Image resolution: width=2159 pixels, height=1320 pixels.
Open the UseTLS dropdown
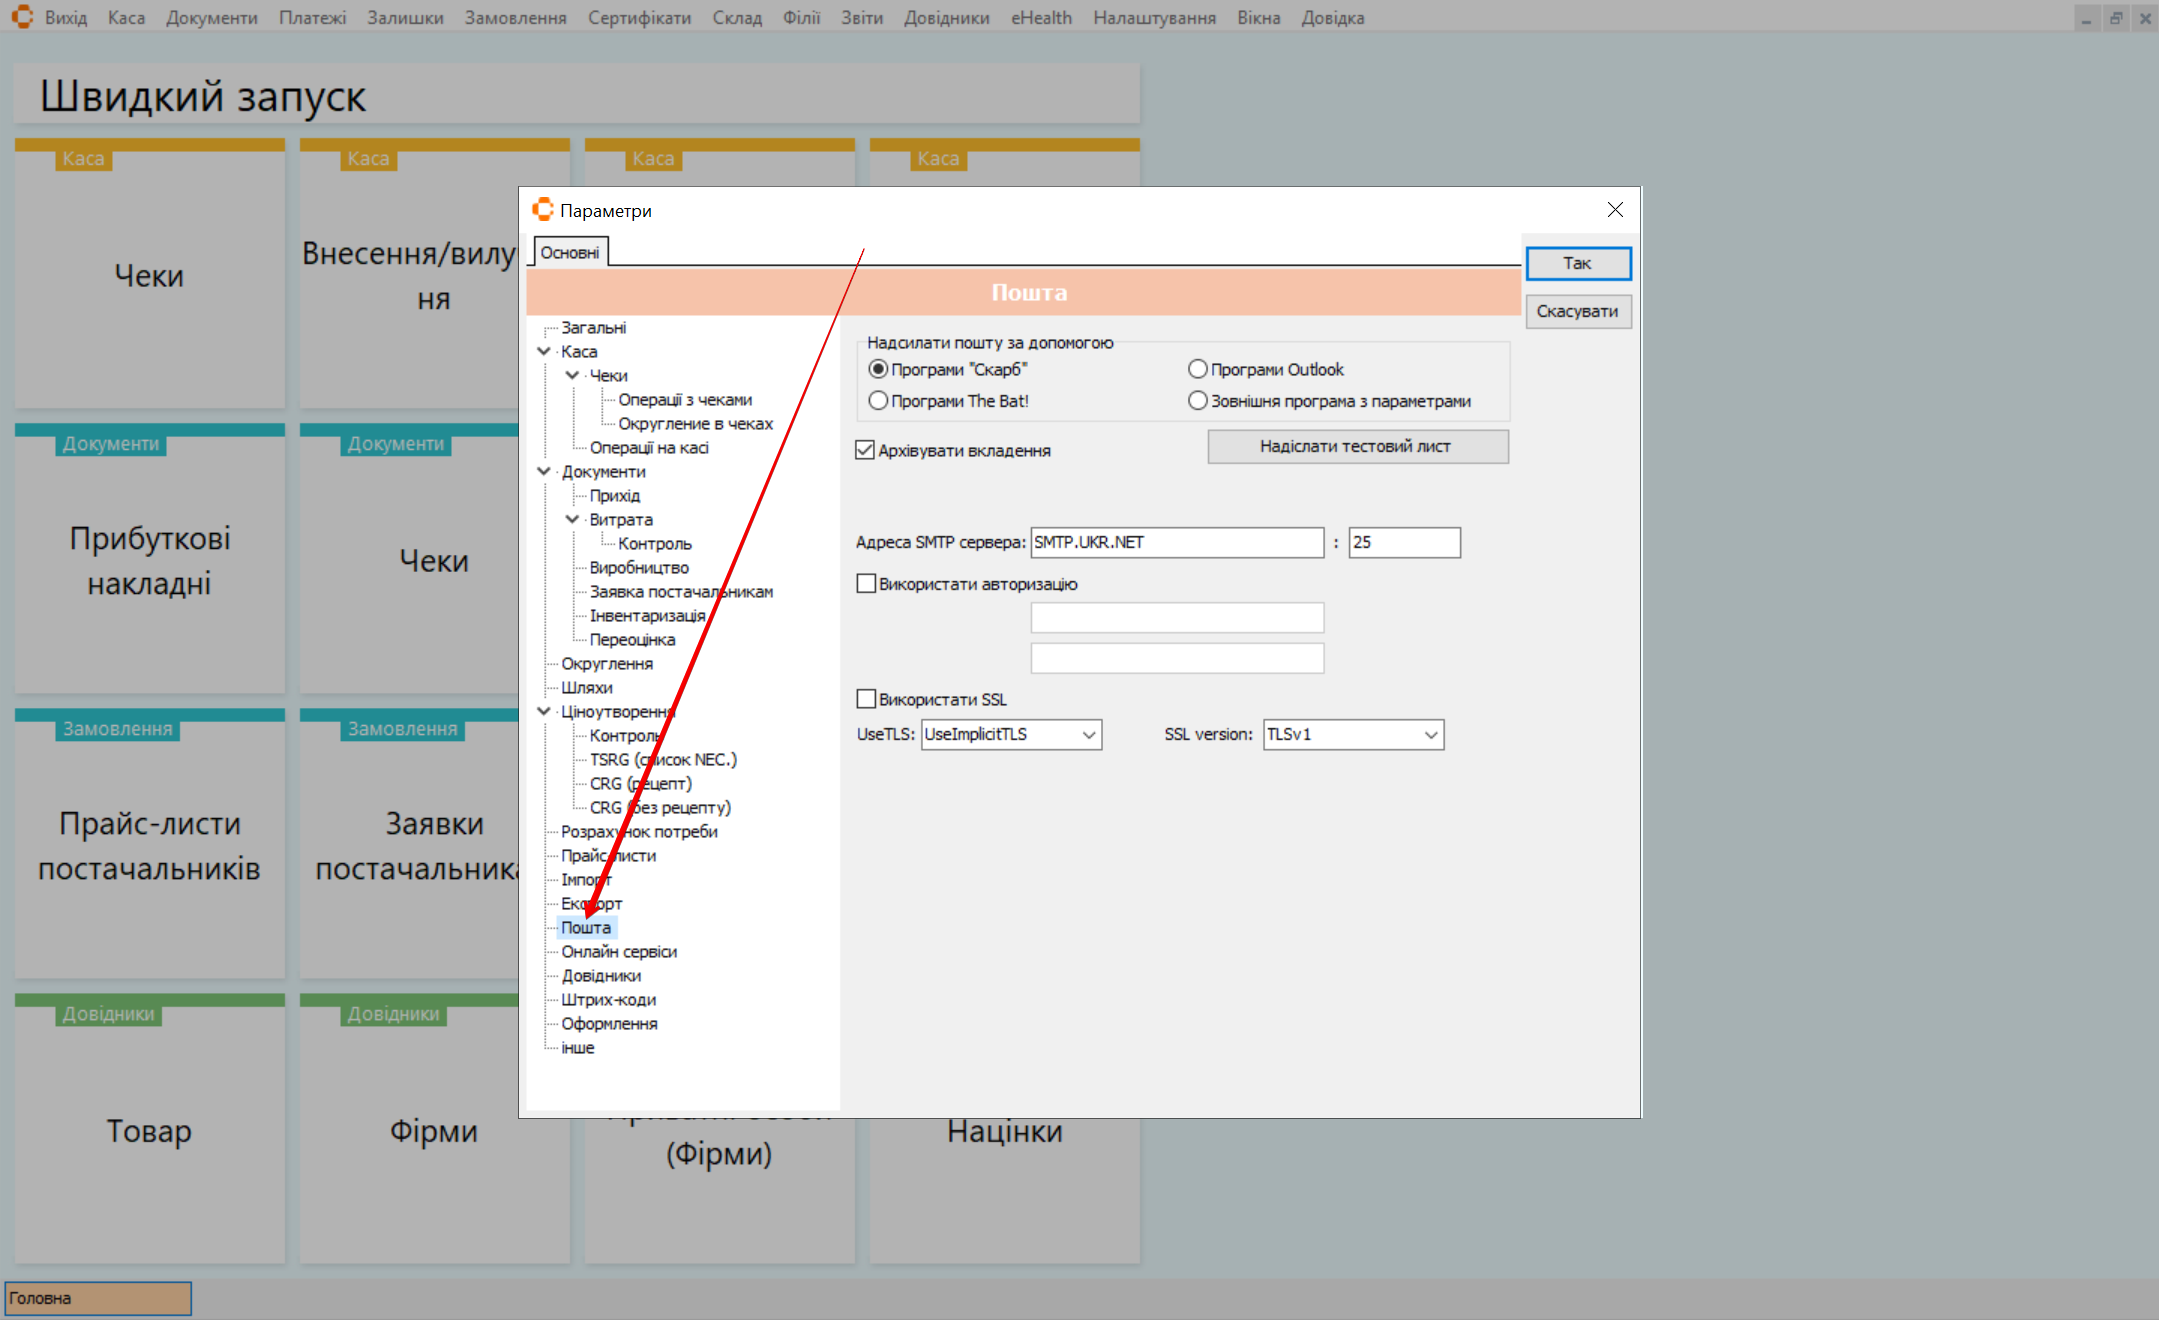(1089, 734)
